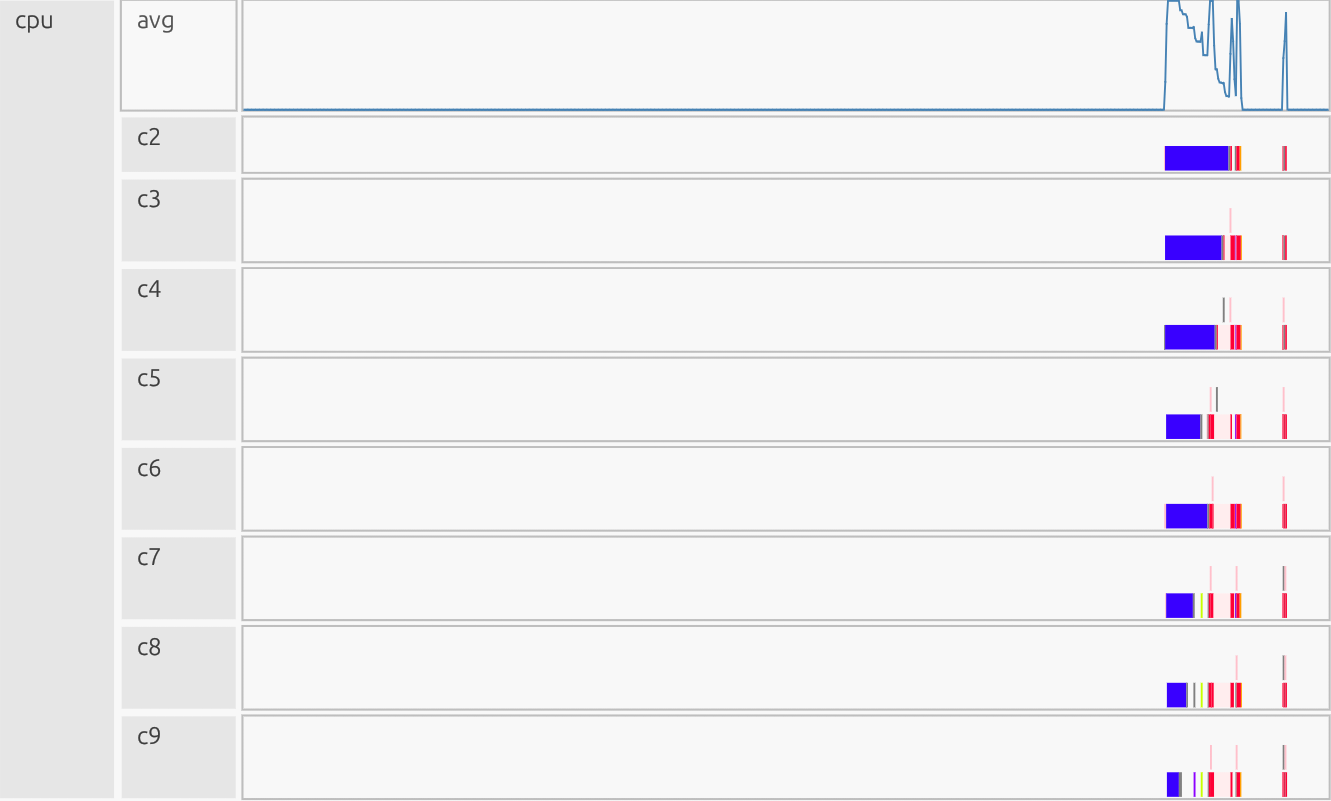Click the blue segment in c3 track
The height and width of the screenshot is (801, 1331).
1193,248
